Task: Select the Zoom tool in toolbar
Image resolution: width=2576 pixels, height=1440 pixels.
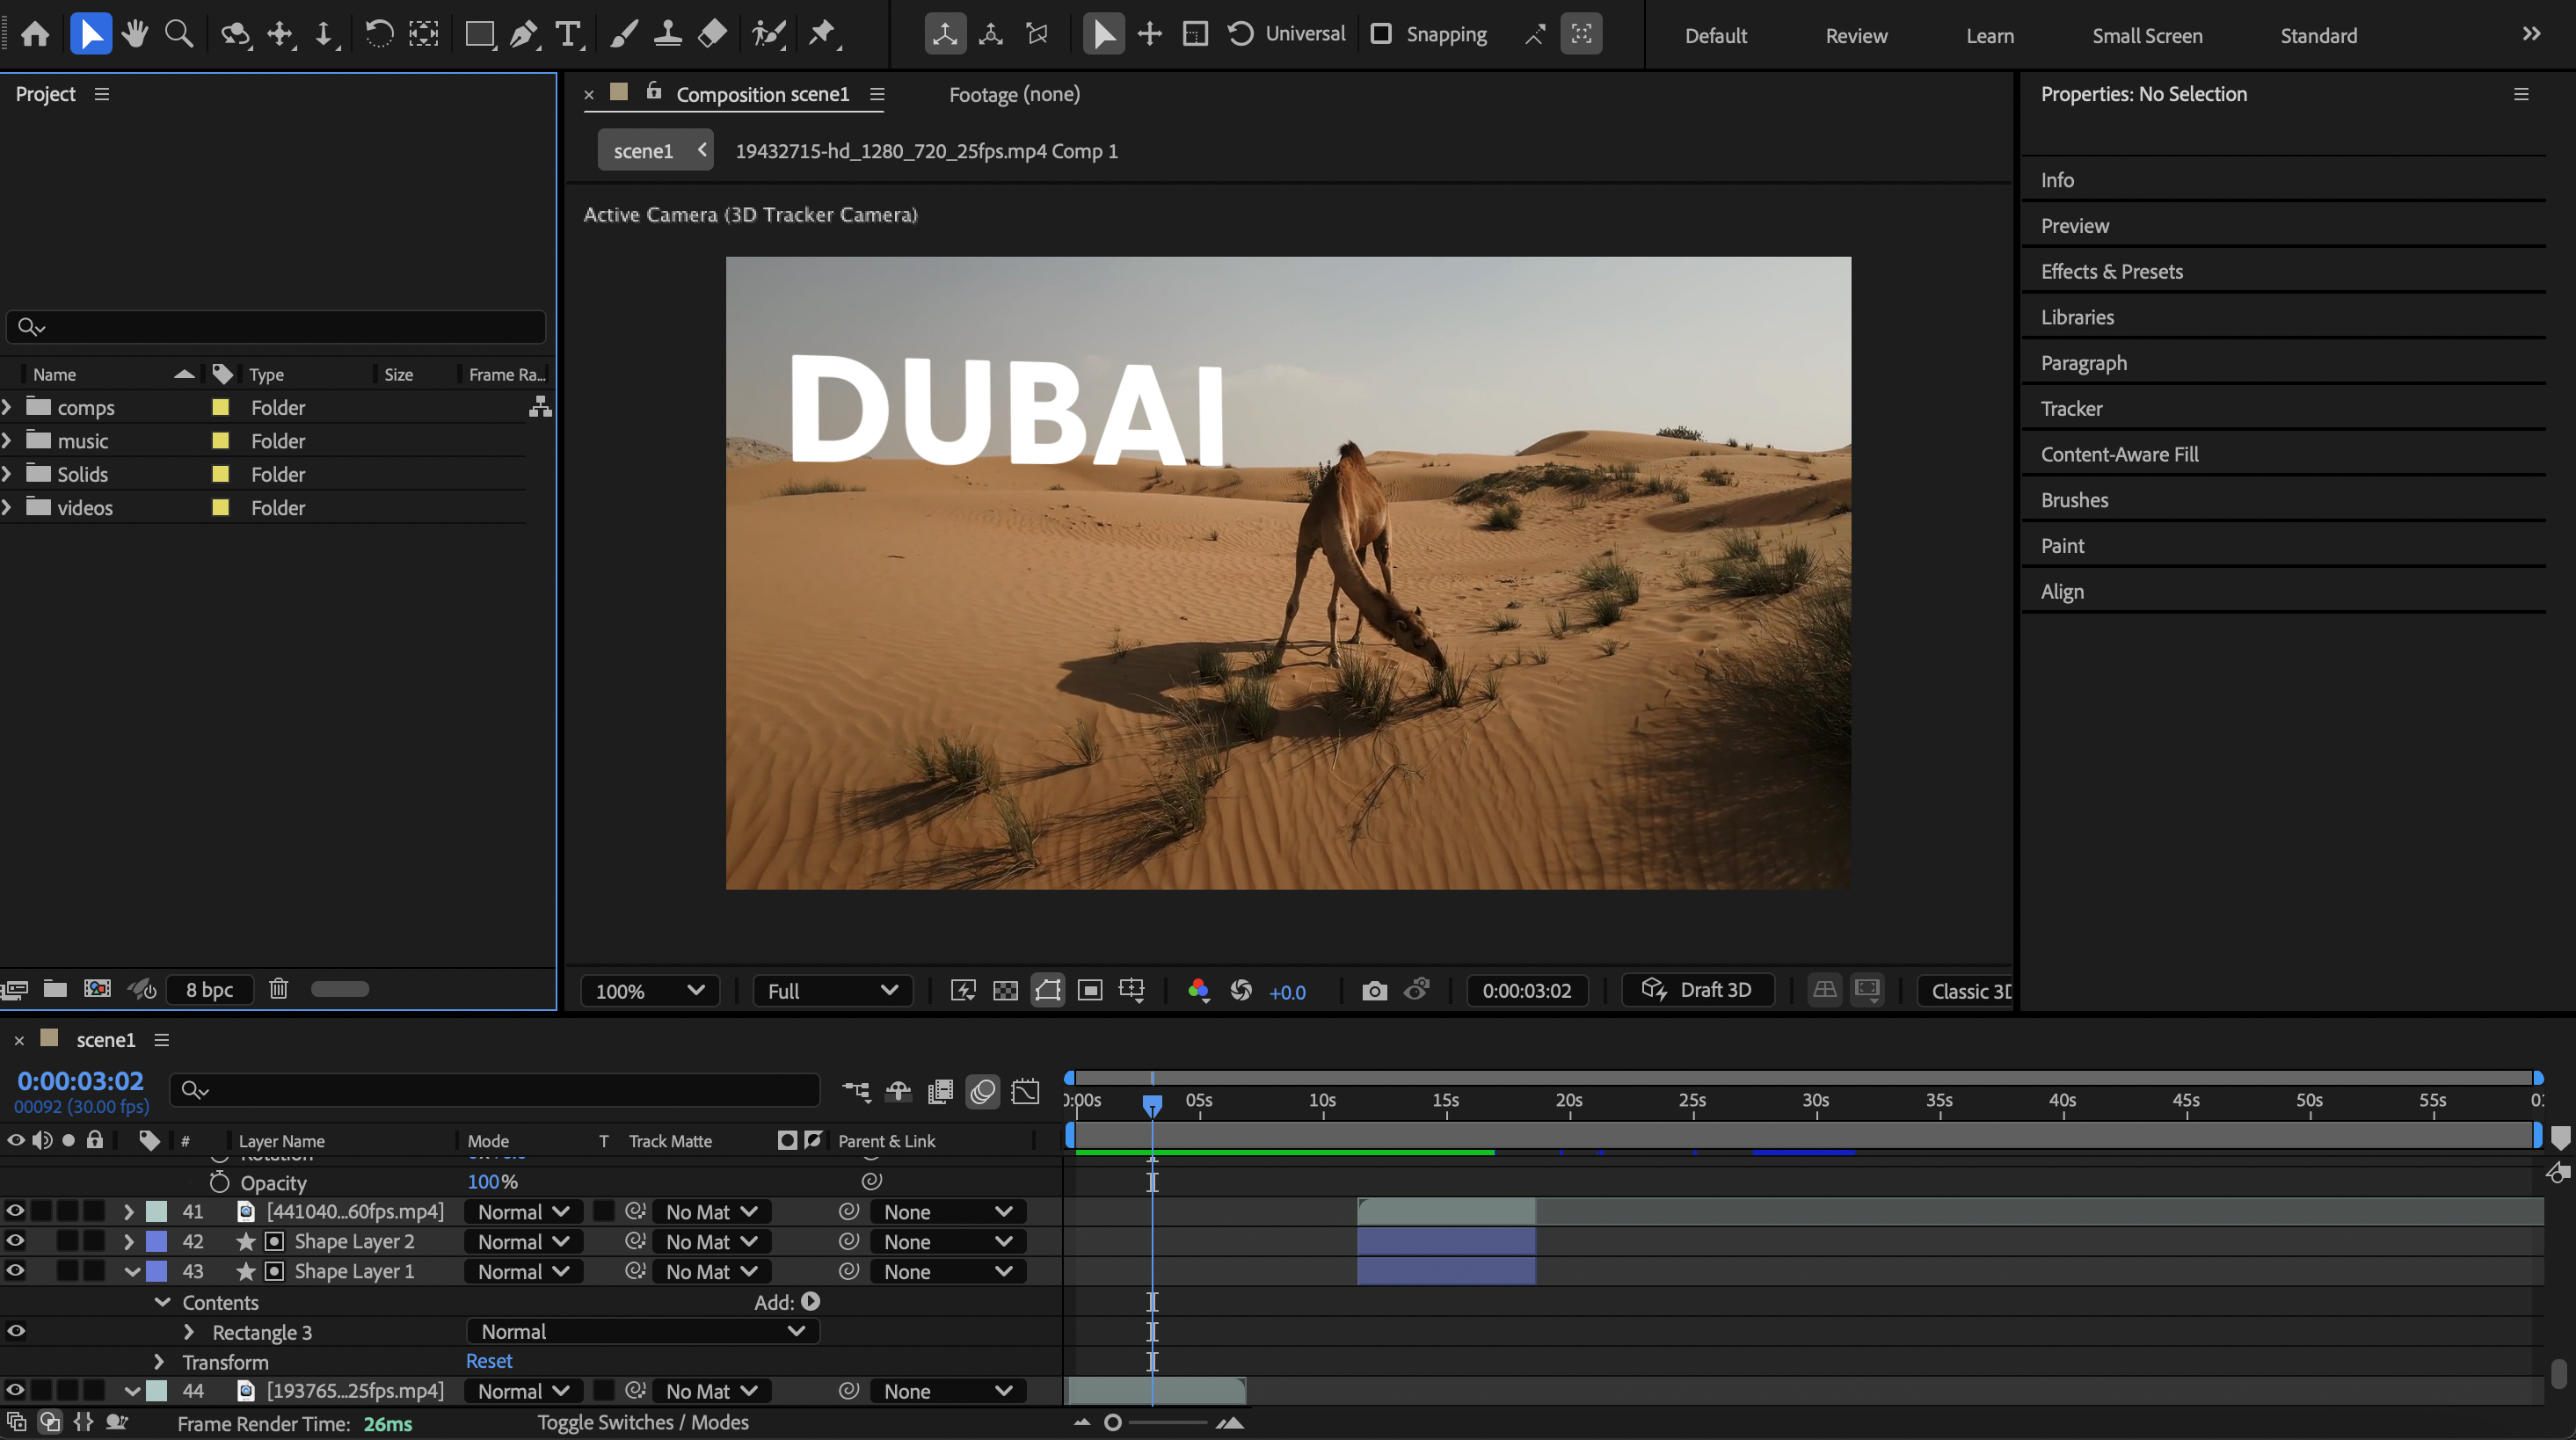Action: pyautogui.click(x=179, y=34)
